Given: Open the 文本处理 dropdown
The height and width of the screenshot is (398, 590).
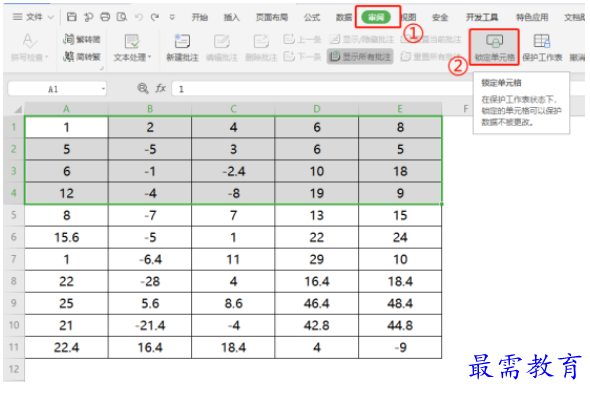Looking at the screenshot, I should click(132, 48).
